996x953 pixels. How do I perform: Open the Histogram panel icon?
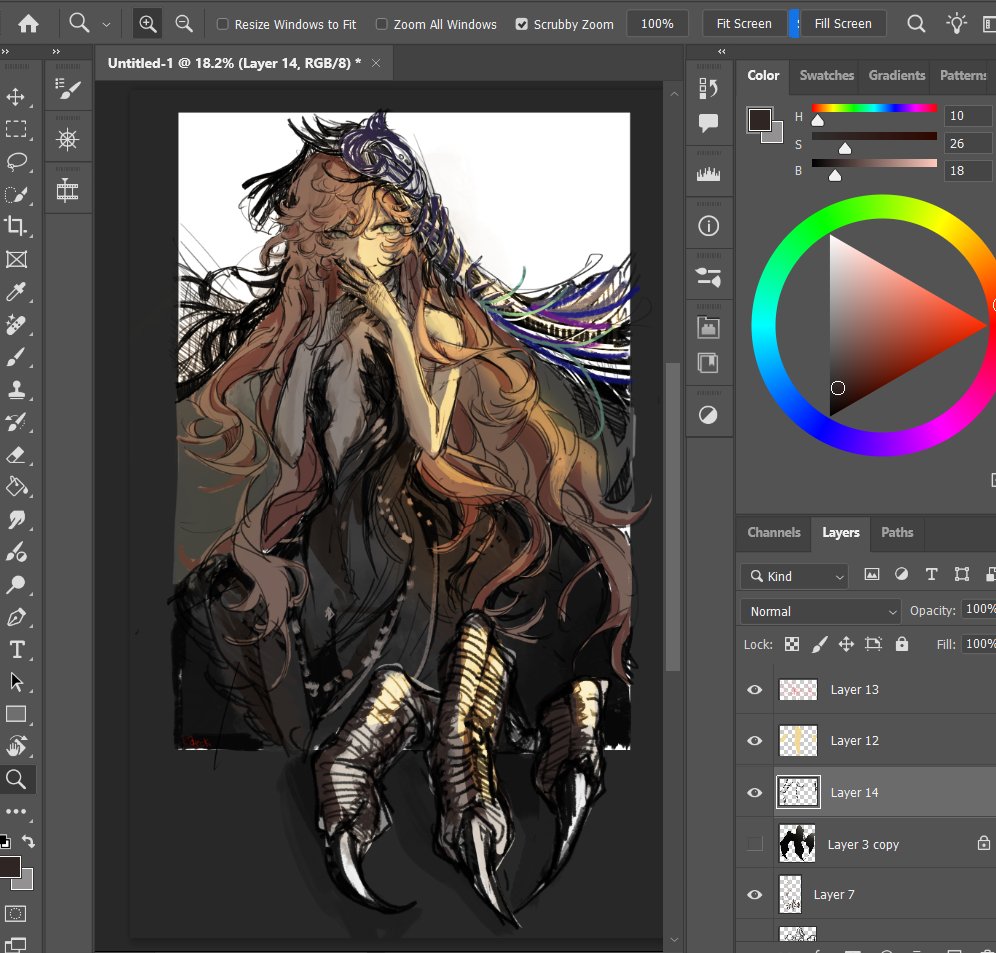tap(708, 173)
